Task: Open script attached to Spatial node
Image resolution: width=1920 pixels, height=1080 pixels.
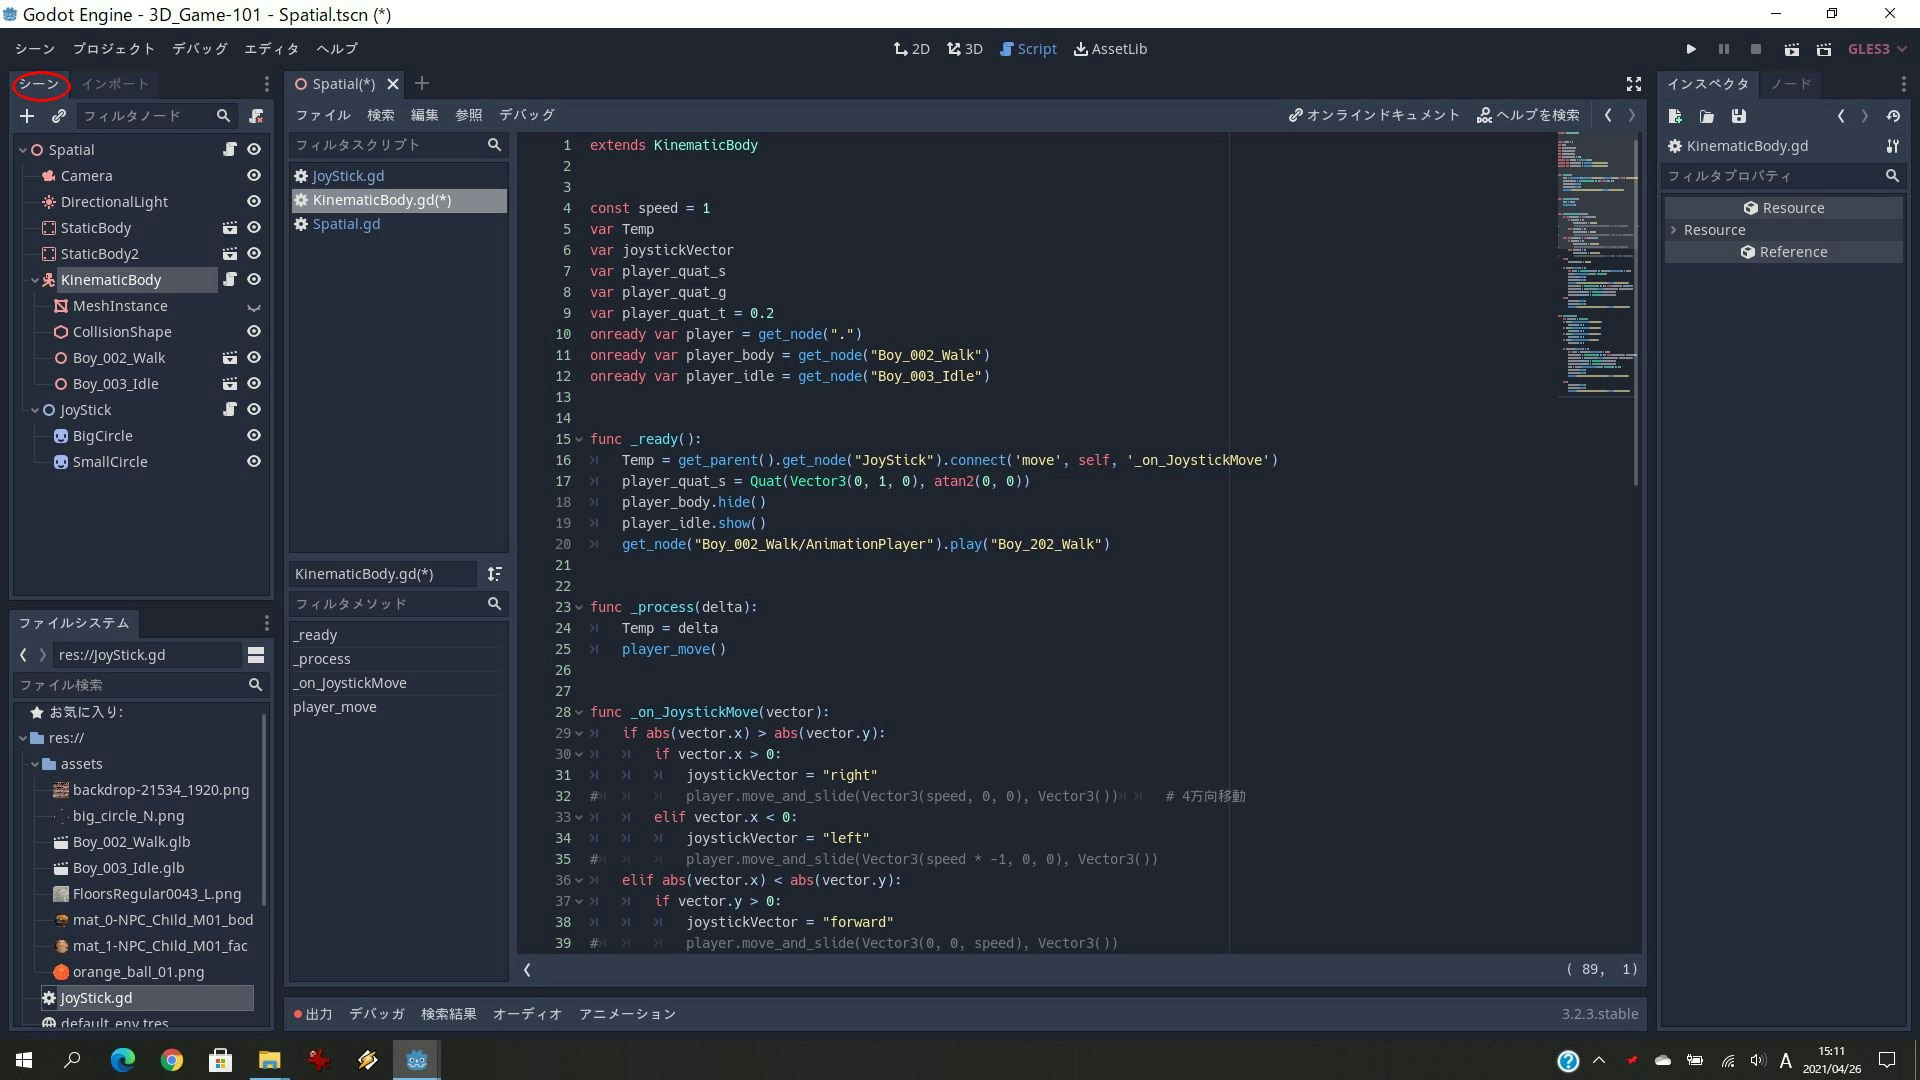Action: point(230,150)
